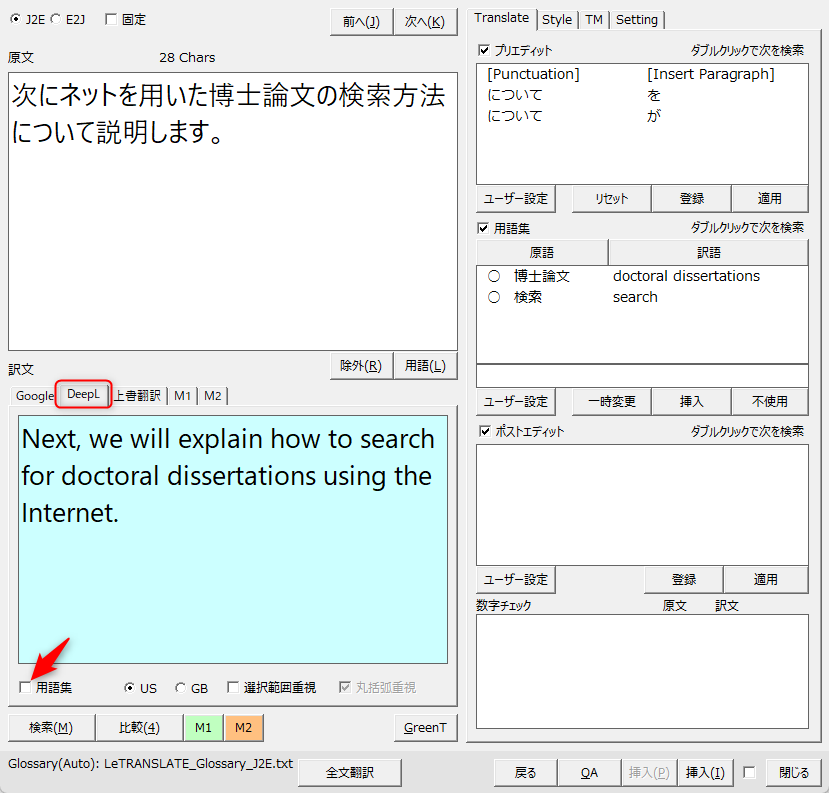Select the 博士論文 glossary entry radio
Image resolution: width=829 pixels, height=793 pixels.
pos(494,277)
